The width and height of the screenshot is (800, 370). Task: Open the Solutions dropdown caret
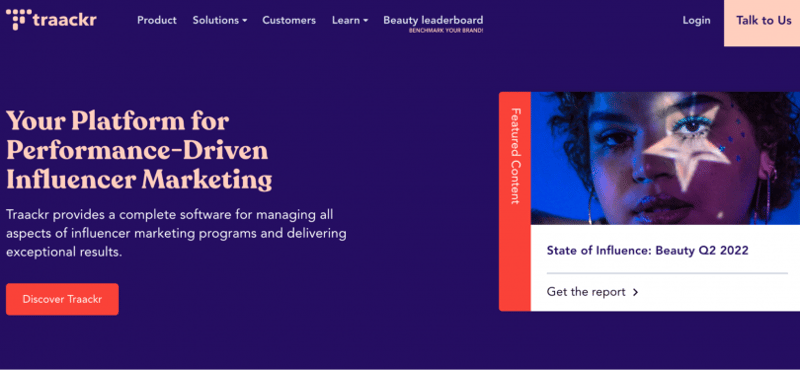click(245, 21)
